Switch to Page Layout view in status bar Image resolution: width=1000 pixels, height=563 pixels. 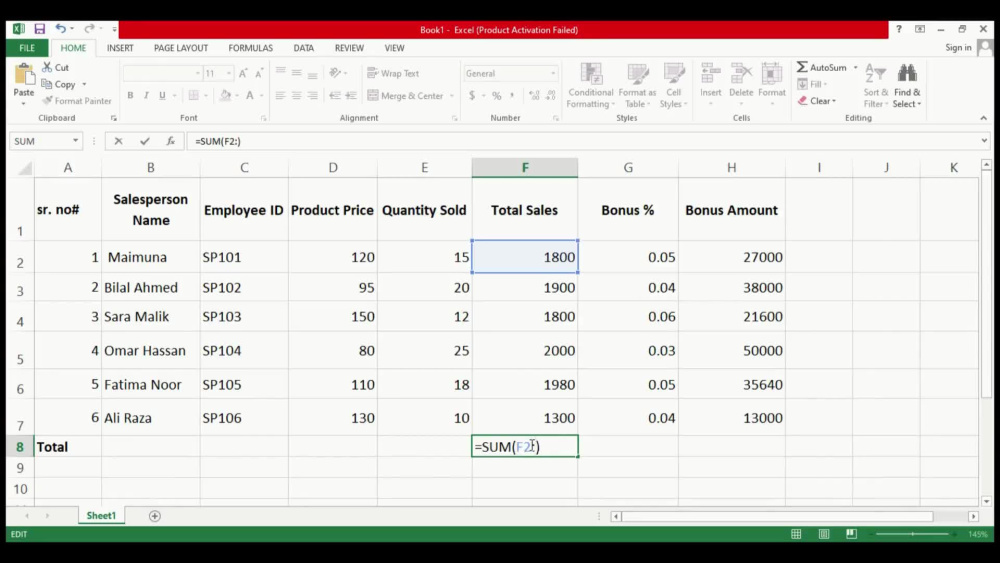click(824, 534)
